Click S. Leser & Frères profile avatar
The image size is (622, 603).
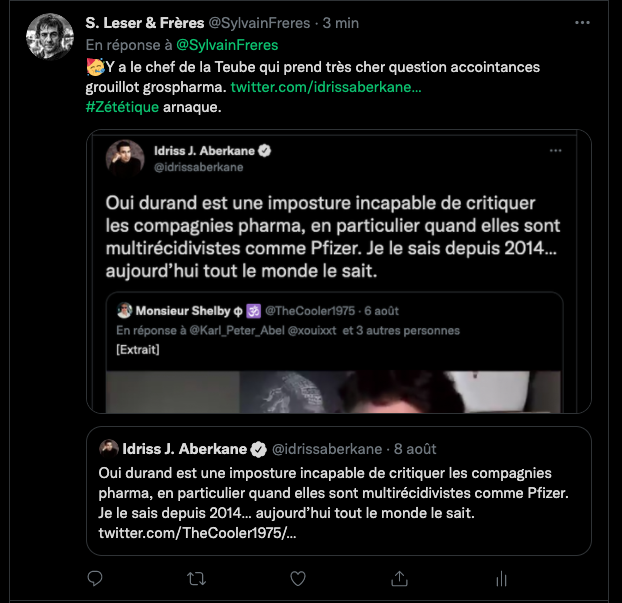click(x=49, y=37)
